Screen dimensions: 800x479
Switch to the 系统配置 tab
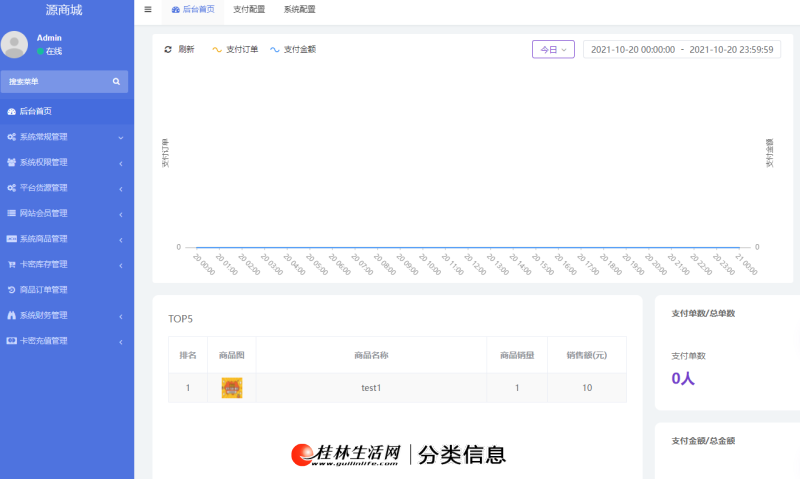[299, 9]
